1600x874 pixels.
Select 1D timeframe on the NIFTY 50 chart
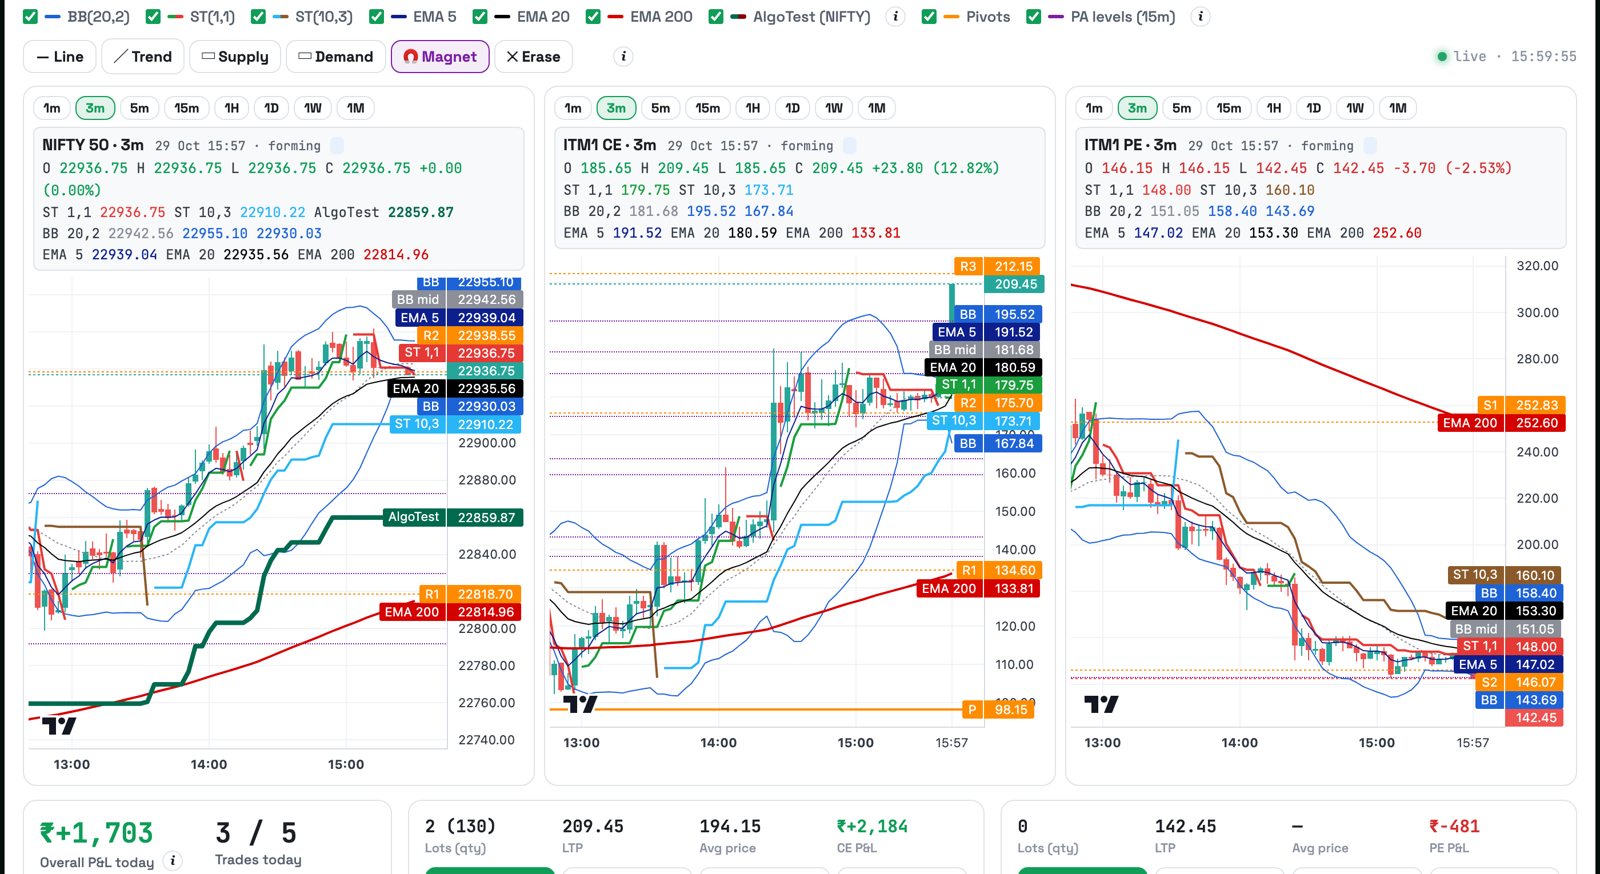pyautogui.click(x=271, y=108)
